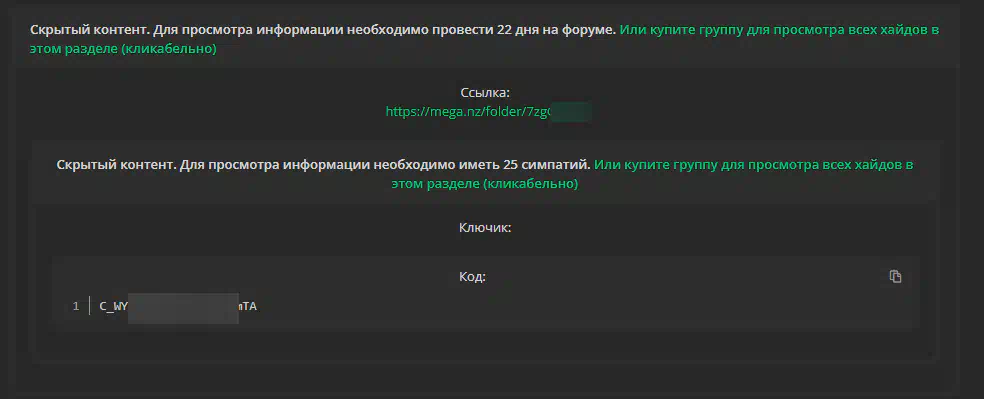Image resolution: width=984 pixels, height=399 pixels.
Task: Click the 'Код:' header of the code block
Action: (x=473, y=277)
